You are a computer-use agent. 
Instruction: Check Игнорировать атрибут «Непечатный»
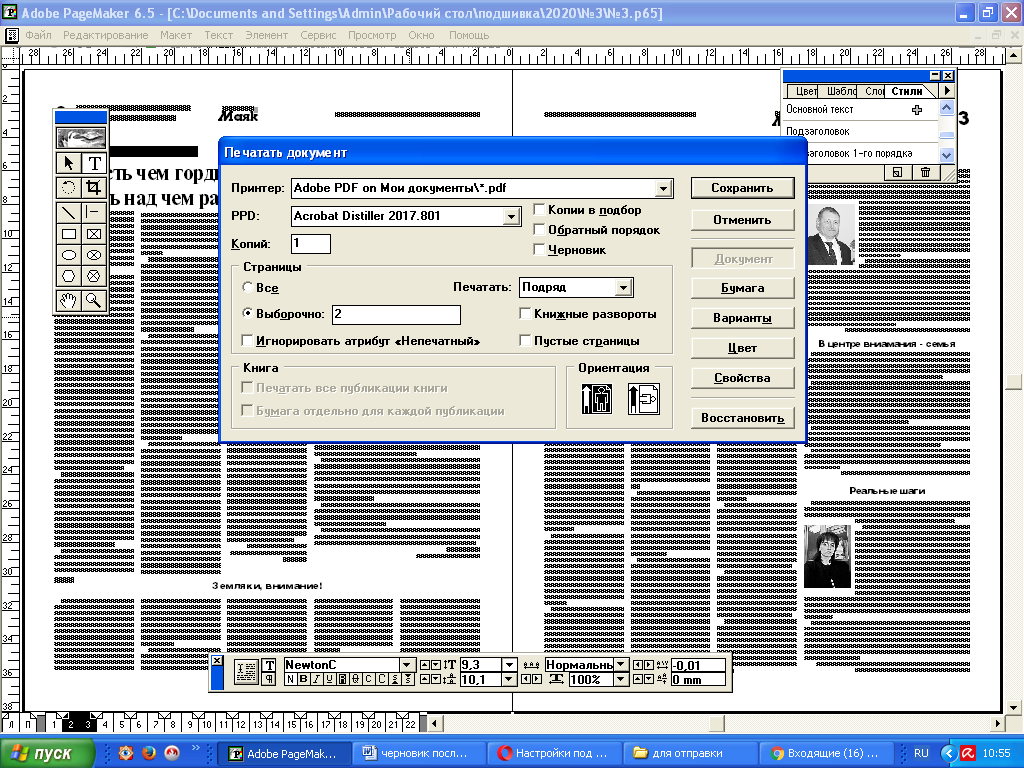pos(247,340)
